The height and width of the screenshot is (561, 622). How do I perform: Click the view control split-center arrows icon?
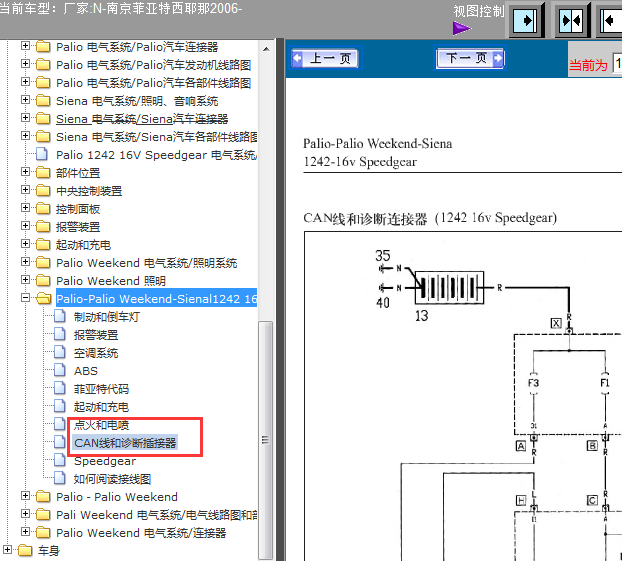coord(571,20)
